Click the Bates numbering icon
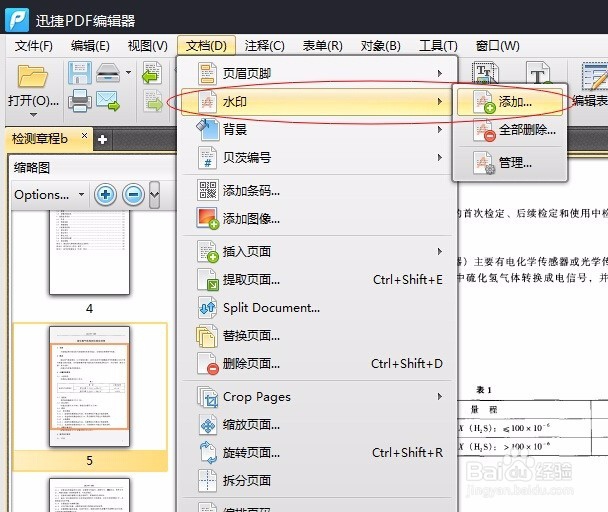The width and height of the screenshot is (608, 512). [207, 157]
